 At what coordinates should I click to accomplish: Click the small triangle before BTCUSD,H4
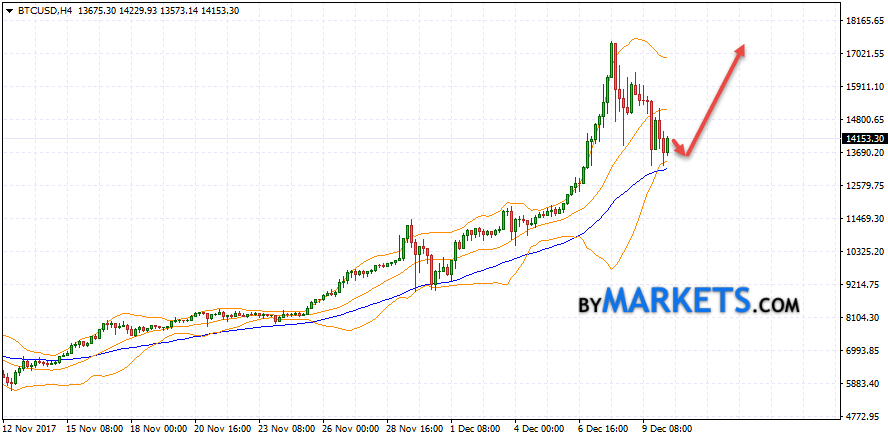click(7, 9)
